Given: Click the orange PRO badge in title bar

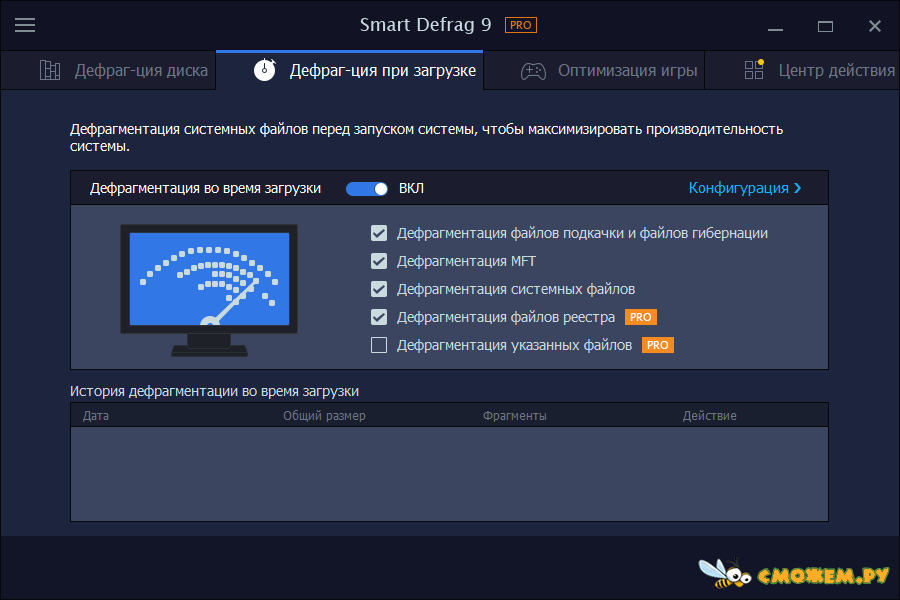Looking at the screenshot, I should click(x=521, y=25).
